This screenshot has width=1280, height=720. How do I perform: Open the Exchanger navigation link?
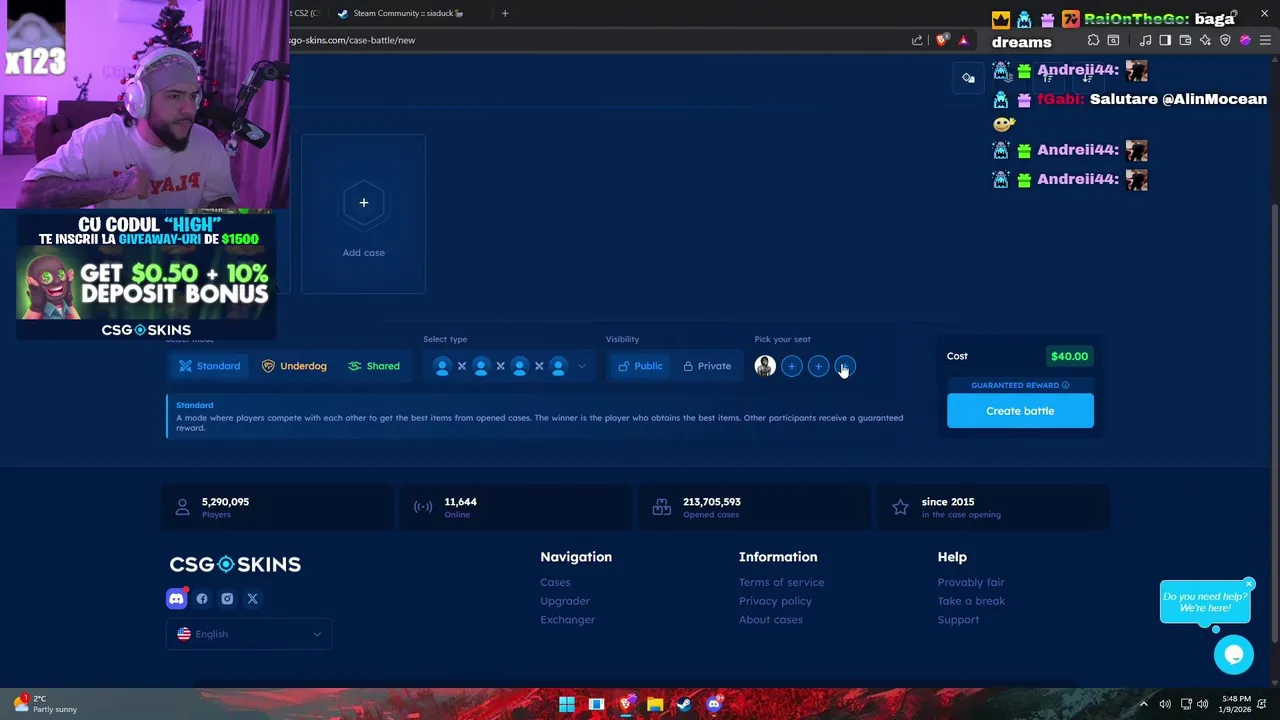click(567, 620)
